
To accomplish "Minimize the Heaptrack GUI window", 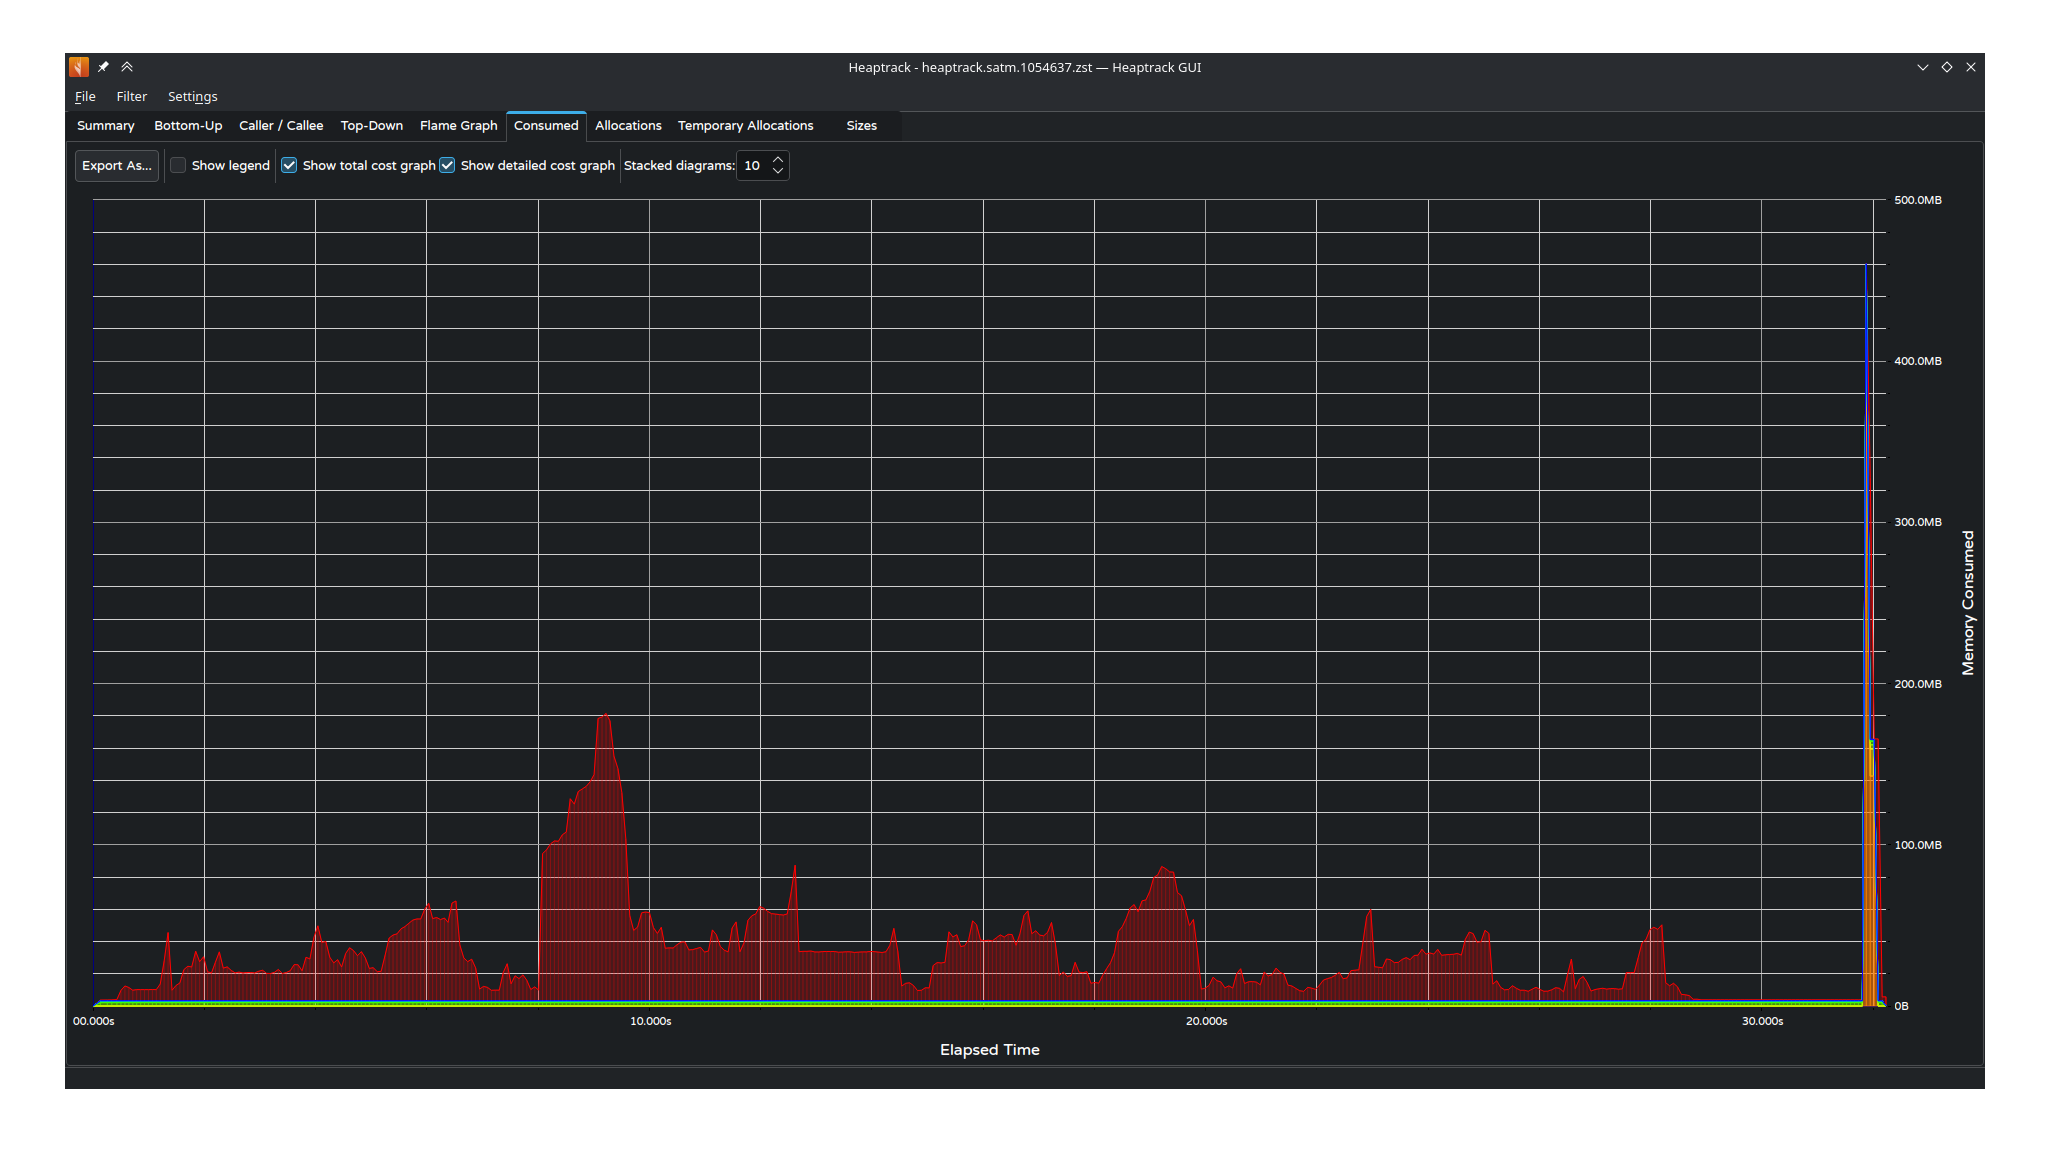I will point(1922,67).
